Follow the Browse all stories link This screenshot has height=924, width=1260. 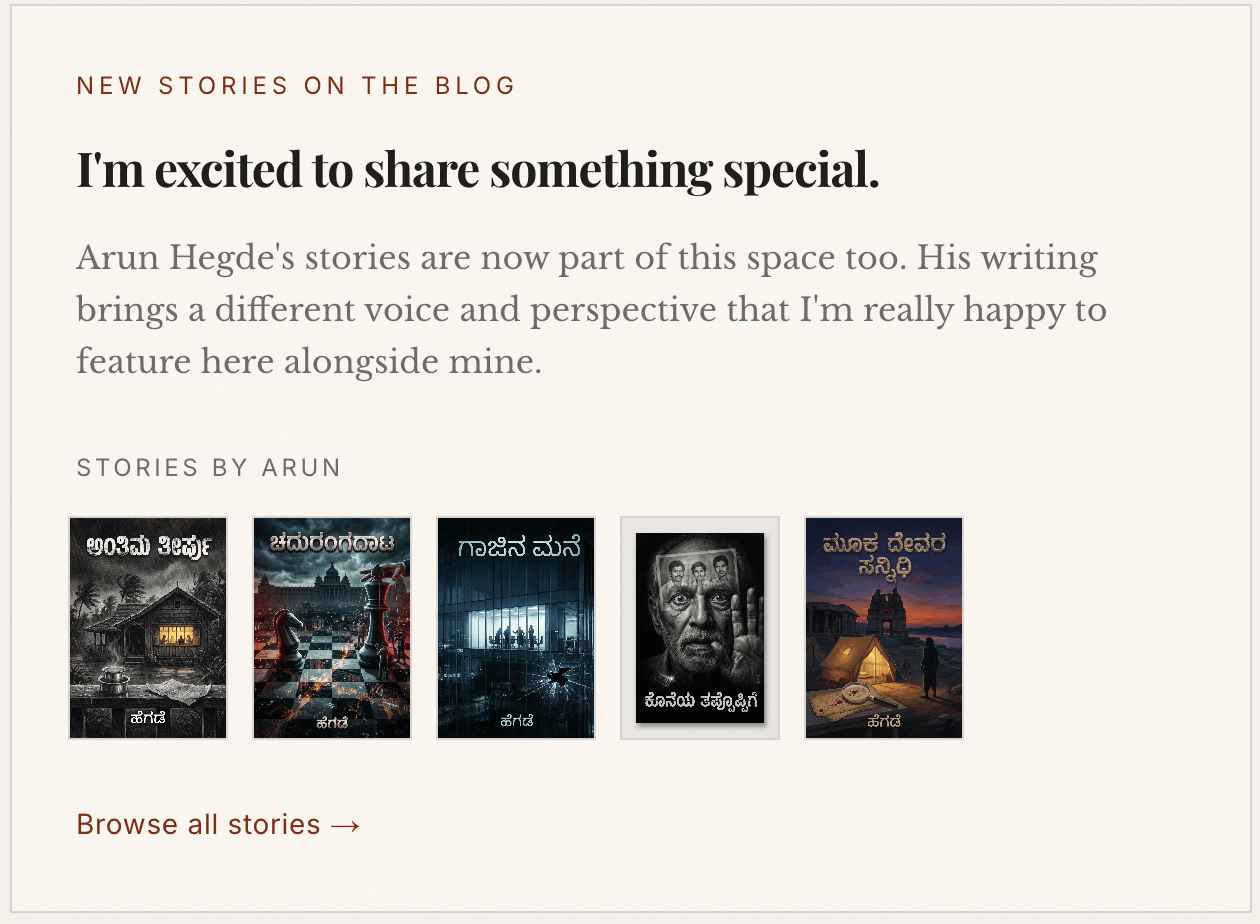(x=197, y=824)
